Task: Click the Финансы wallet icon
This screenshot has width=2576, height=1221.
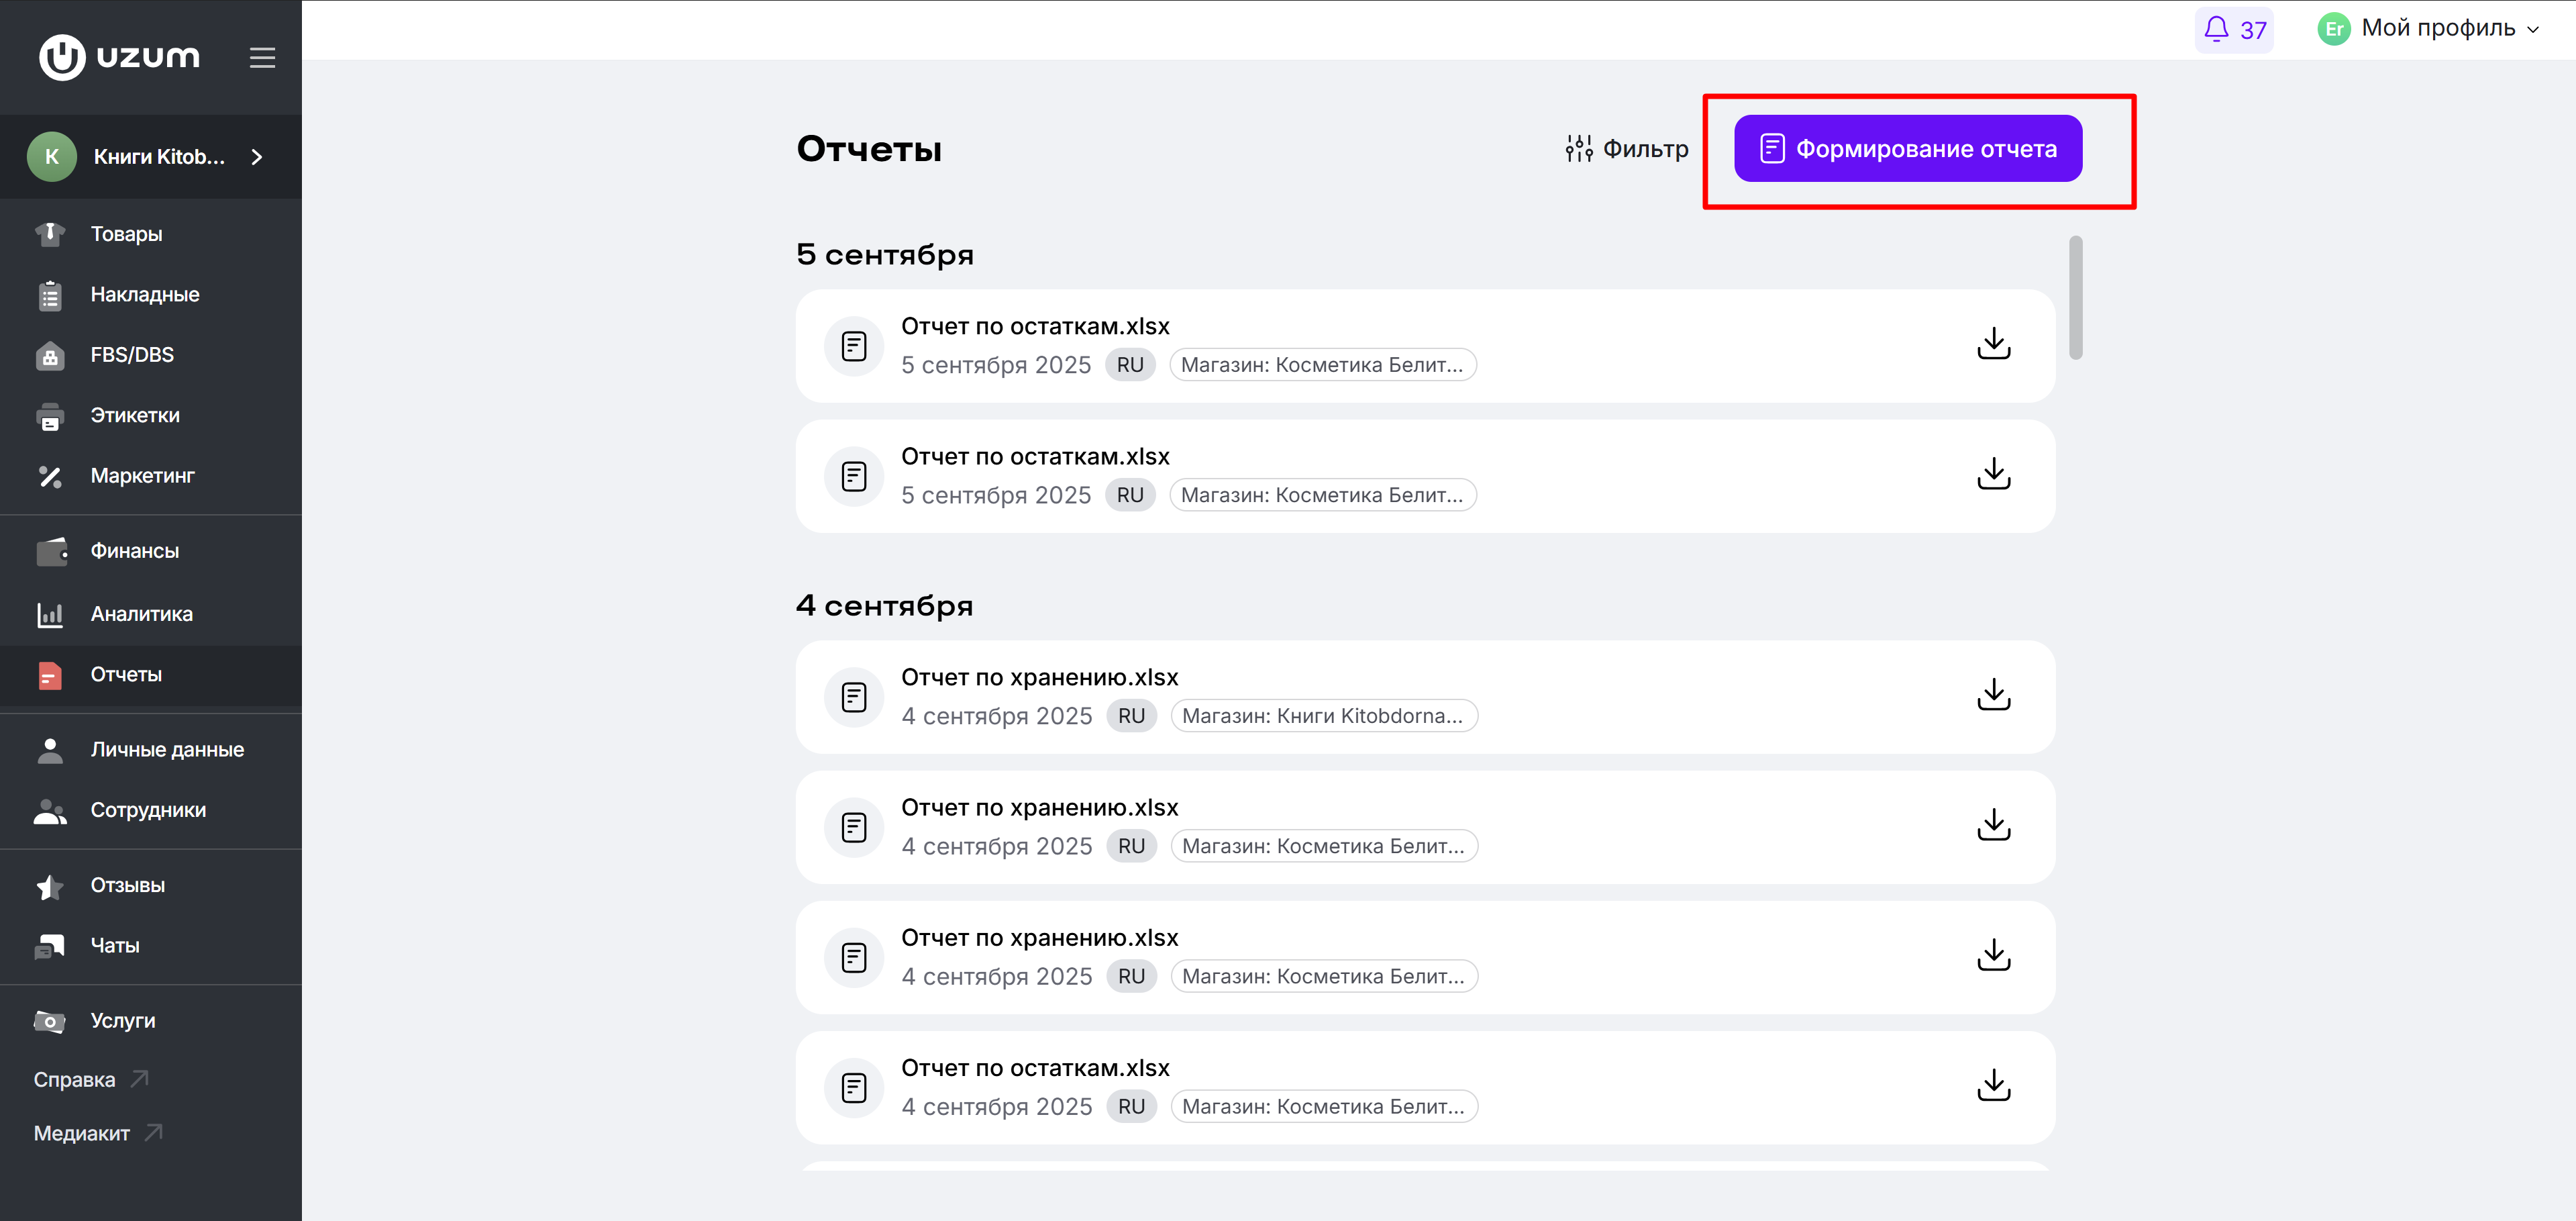Action: 51,551
